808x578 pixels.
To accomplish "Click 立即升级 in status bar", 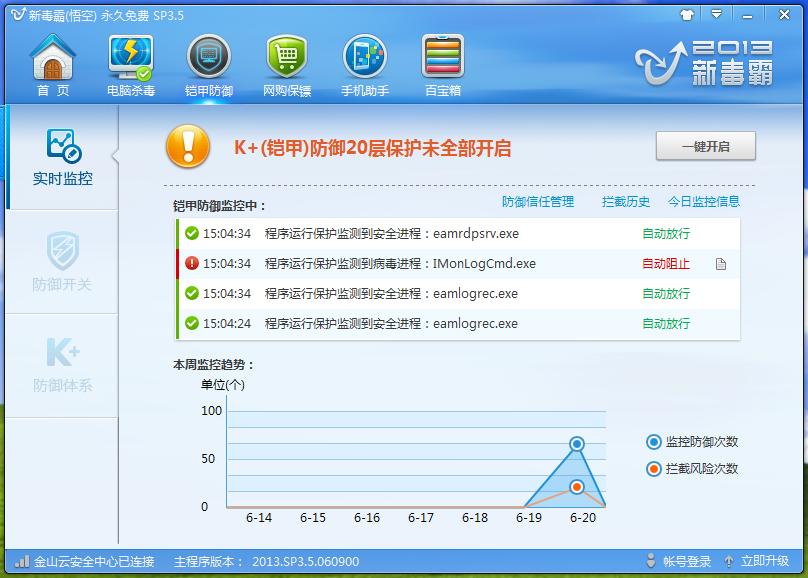I will point(765,562).
